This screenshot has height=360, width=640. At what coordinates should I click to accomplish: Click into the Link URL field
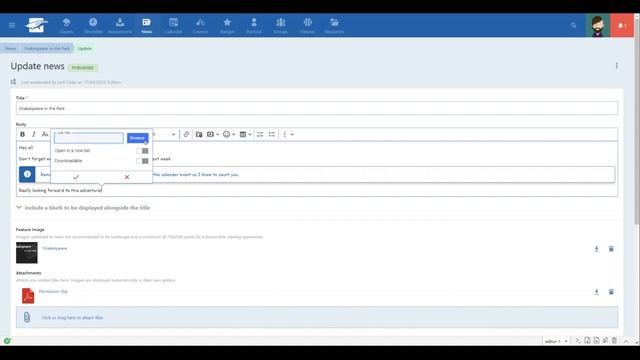pos(89,138)
